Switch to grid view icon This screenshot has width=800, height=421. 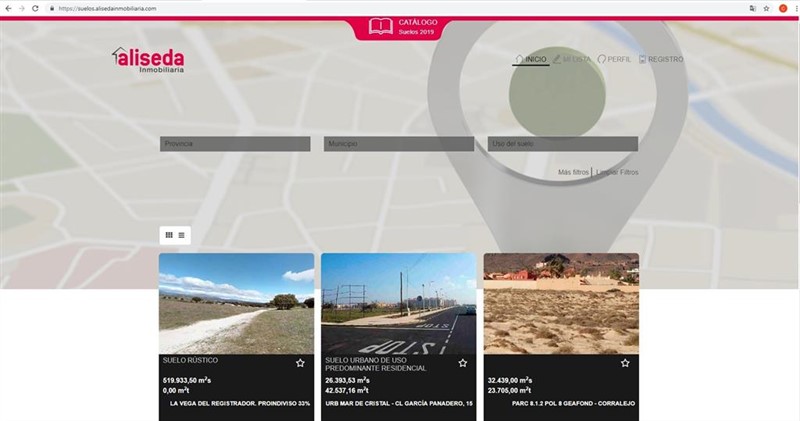(x=169, y=235)
